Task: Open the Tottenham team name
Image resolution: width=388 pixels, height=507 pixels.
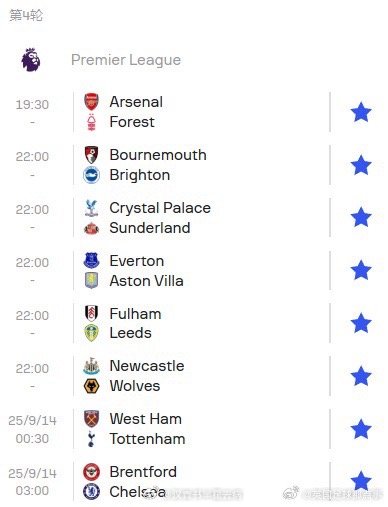Action: point(147,439)
